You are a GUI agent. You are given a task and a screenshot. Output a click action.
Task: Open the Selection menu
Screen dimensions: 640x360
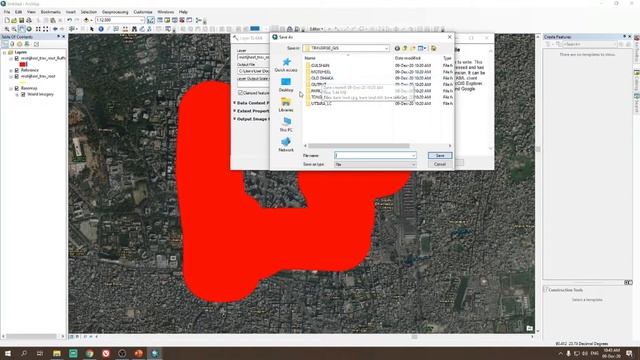[89, 12]
